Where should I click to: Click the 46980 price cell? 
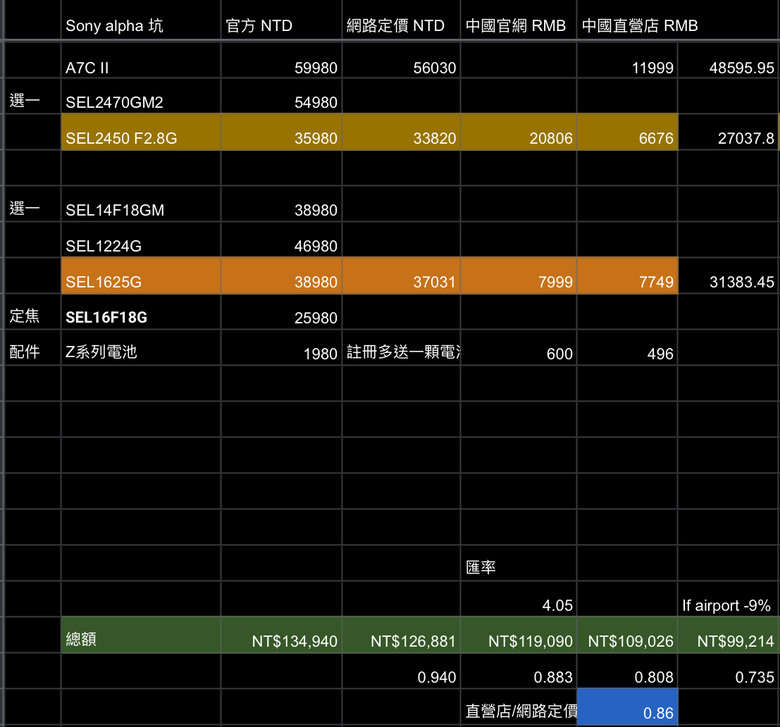click(282, 239)
